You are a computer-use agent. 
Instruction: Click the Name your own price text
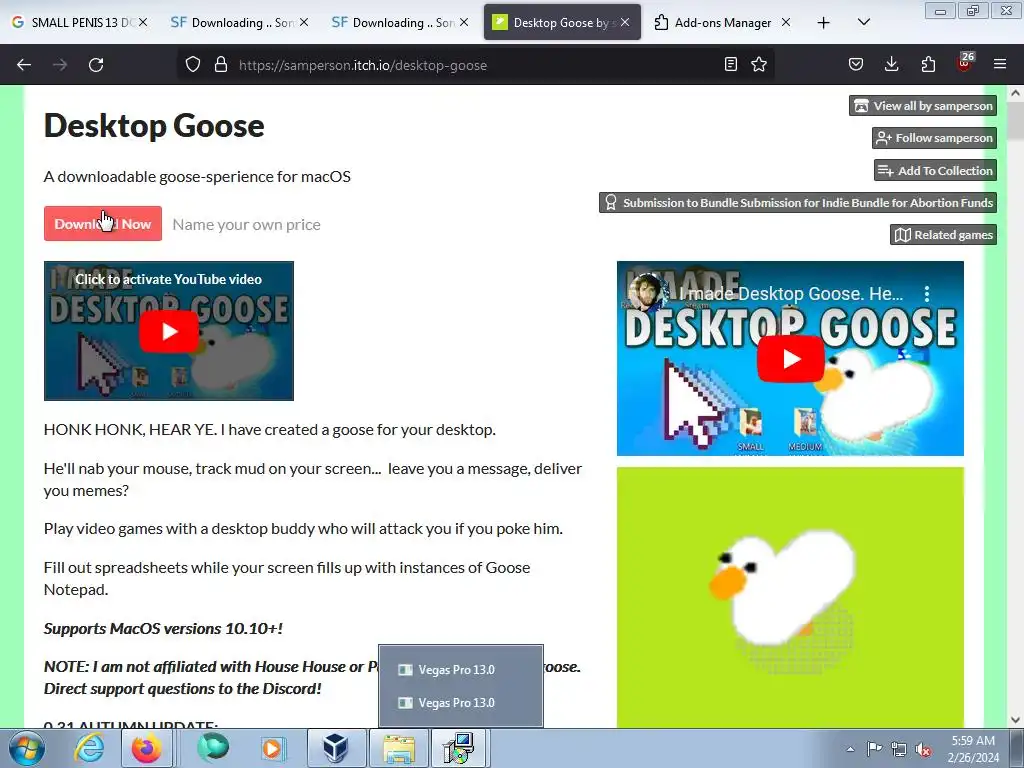[x=246, y=225]
